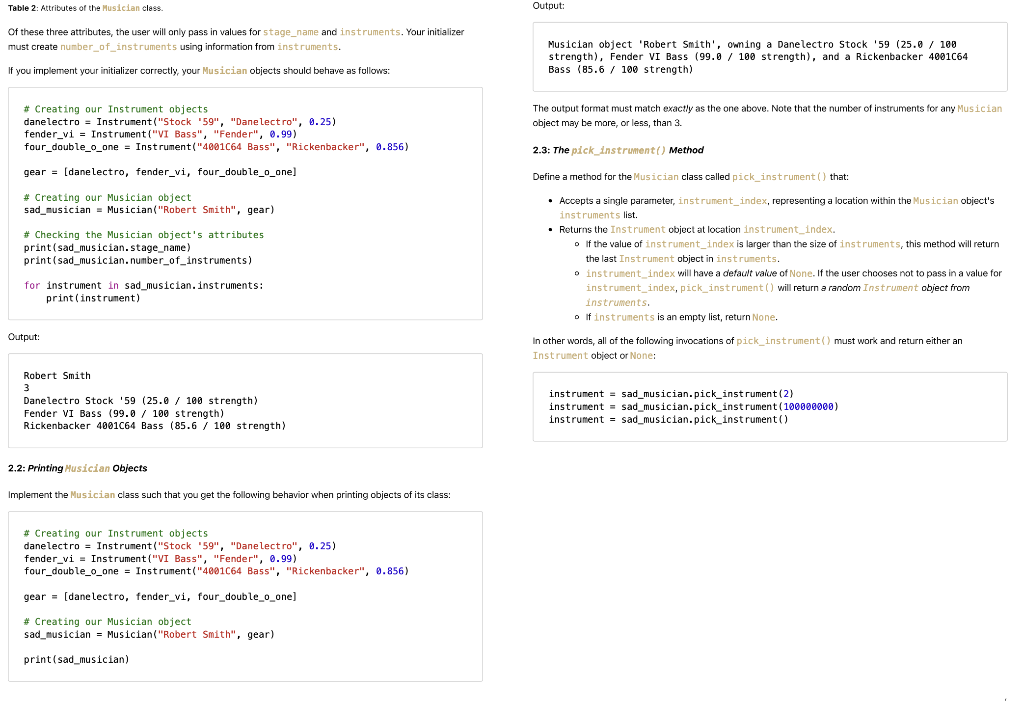This screenshot has height=701, width=1024.
Task: Click the indented 'print(instrument)' code line
Action: click(x=93, y=298)
